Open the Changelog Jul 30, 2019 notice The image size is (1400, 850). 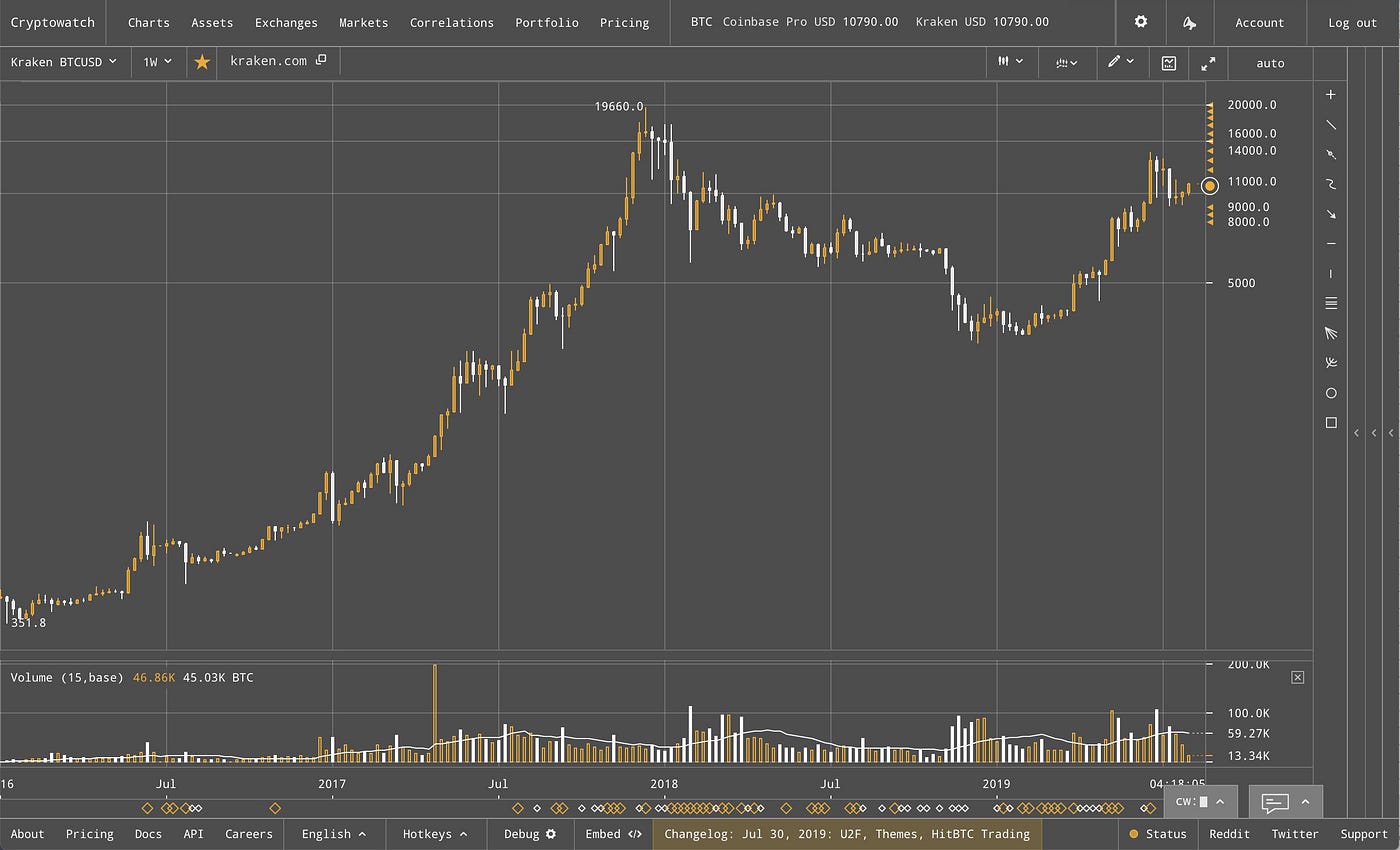tap(847, 834)
